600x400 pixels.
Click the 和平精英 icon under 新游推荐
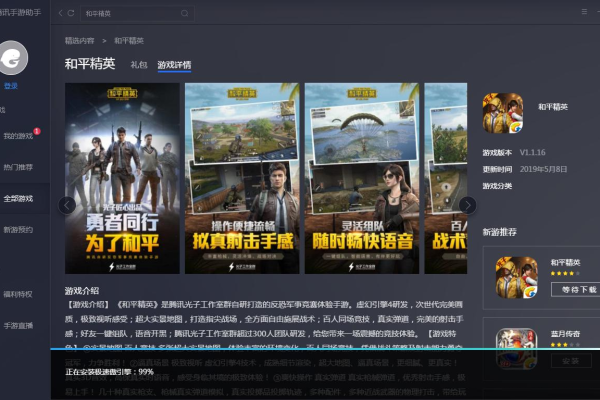click(517, 278)
